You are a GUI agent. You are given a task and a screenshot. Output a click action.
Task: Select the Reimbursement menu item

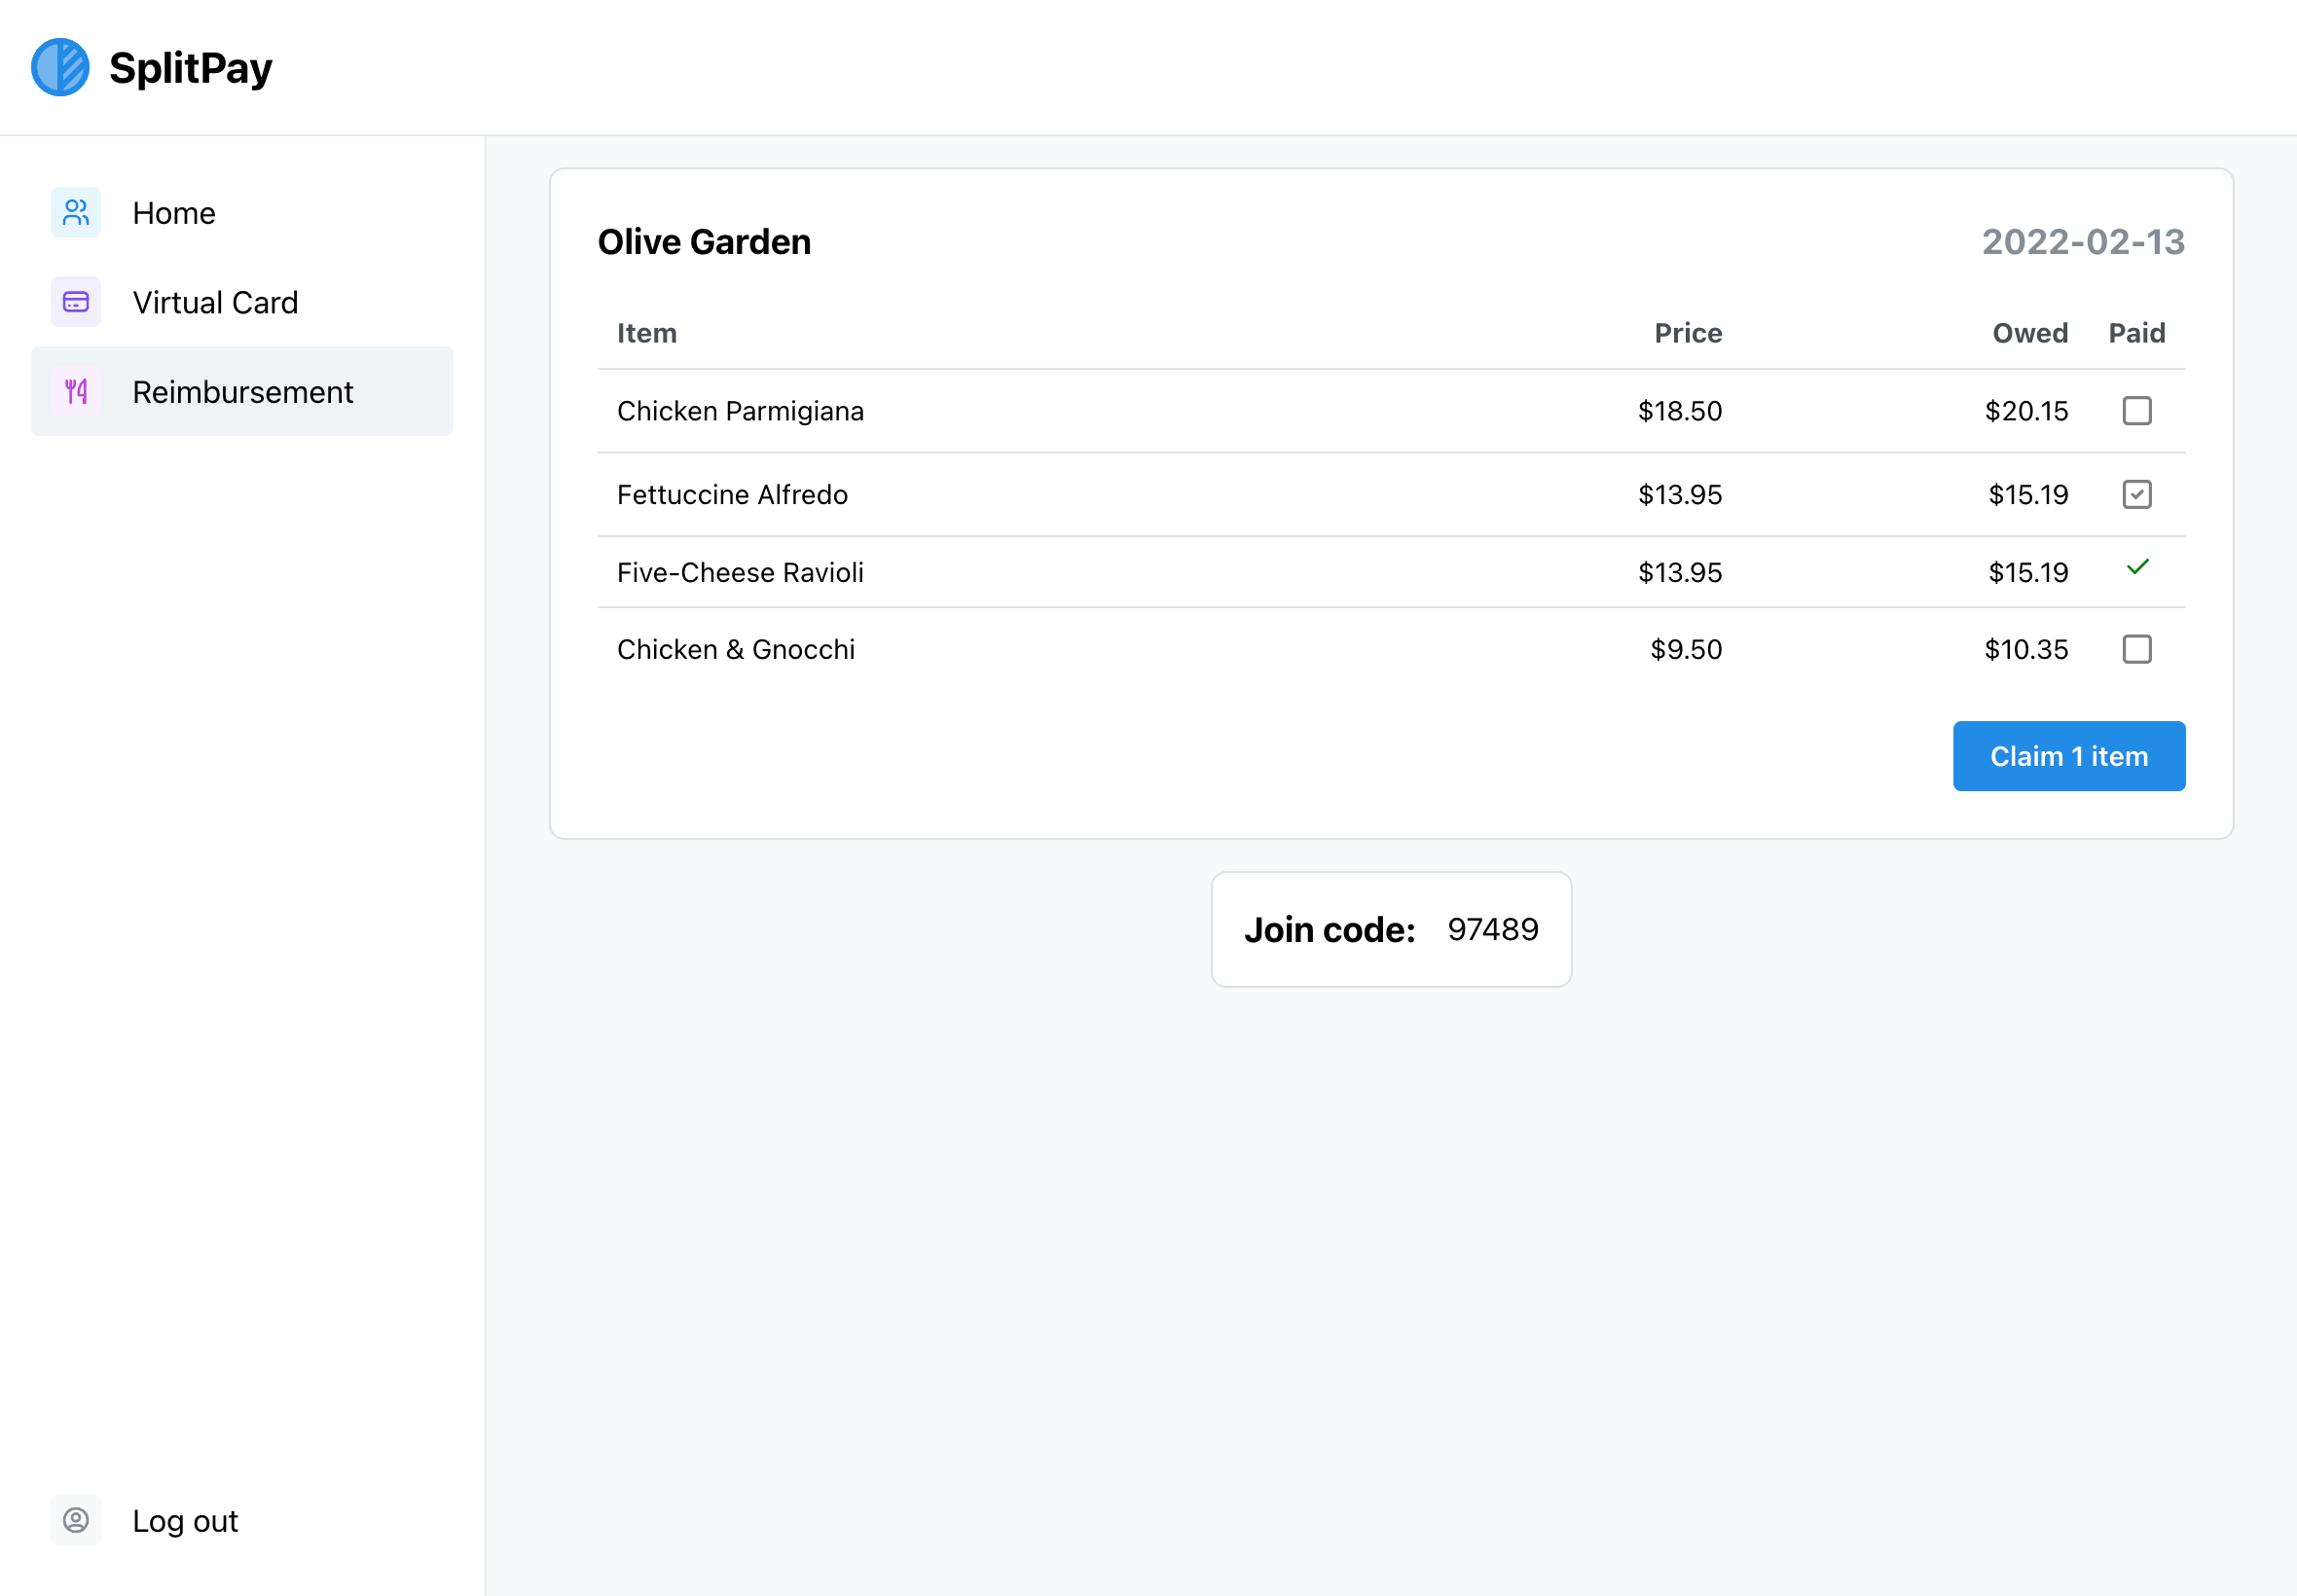(242, 392)
